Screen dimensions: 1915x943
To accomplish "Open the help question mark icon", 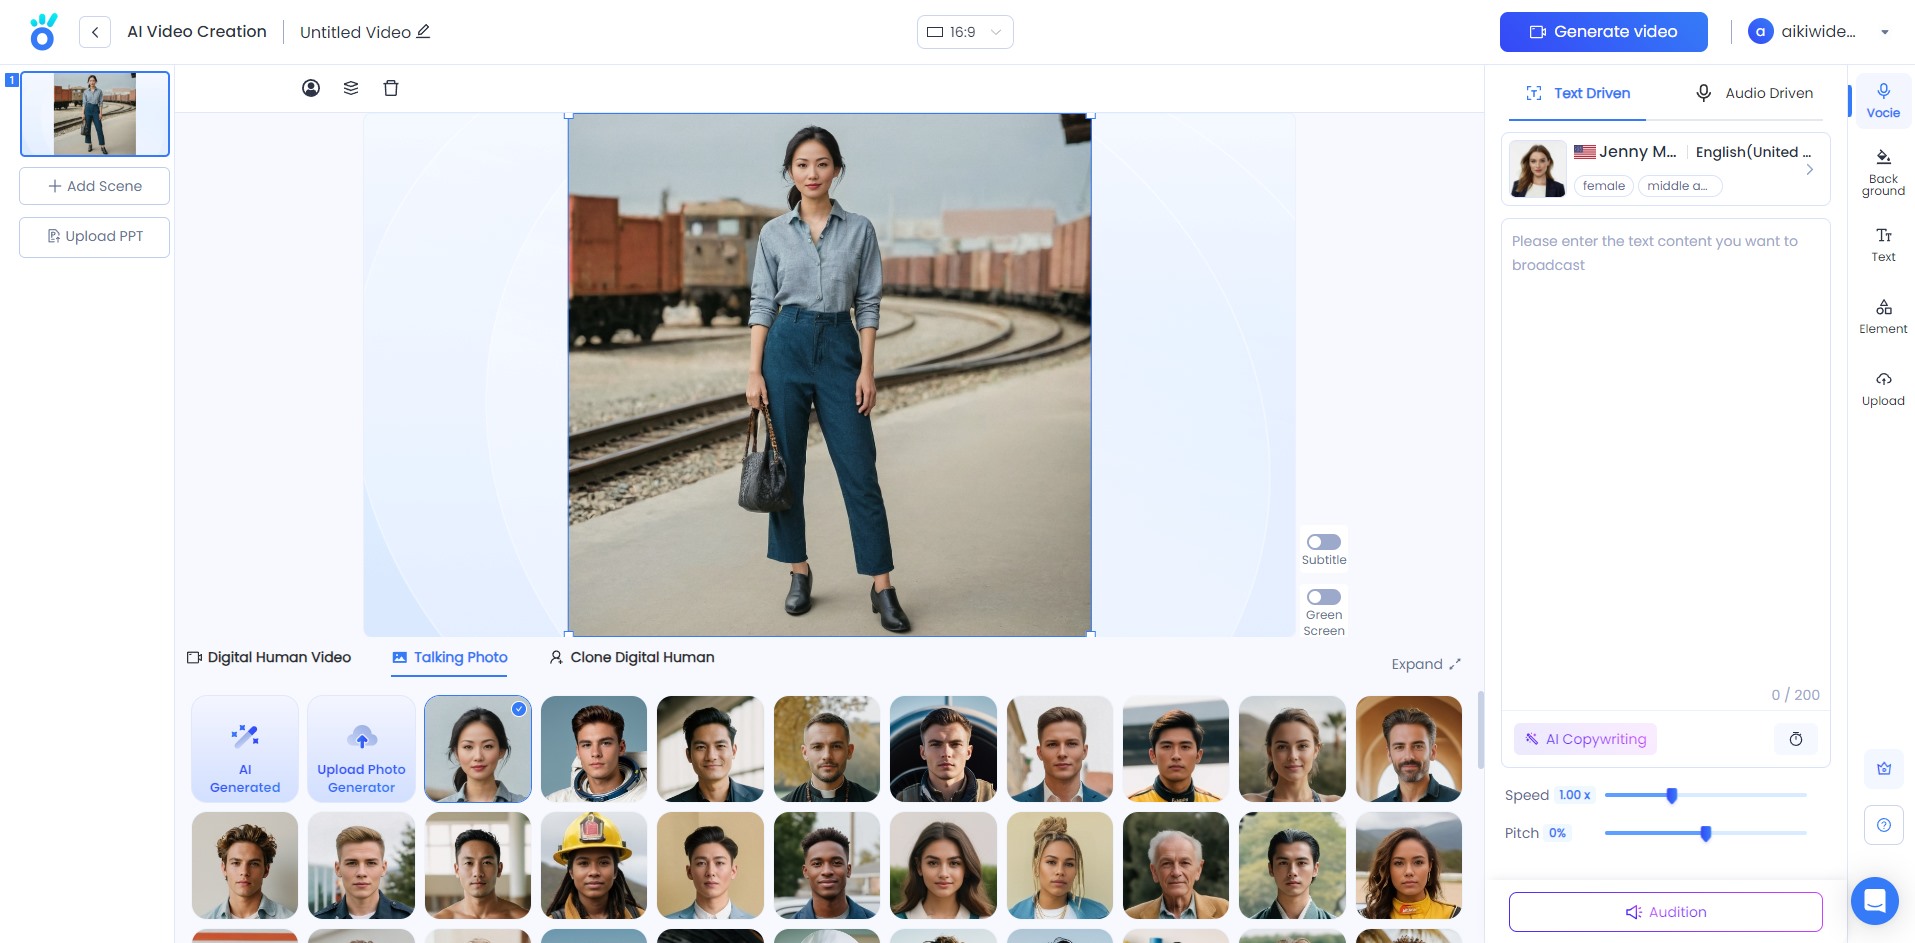I will coord(1884,825).
